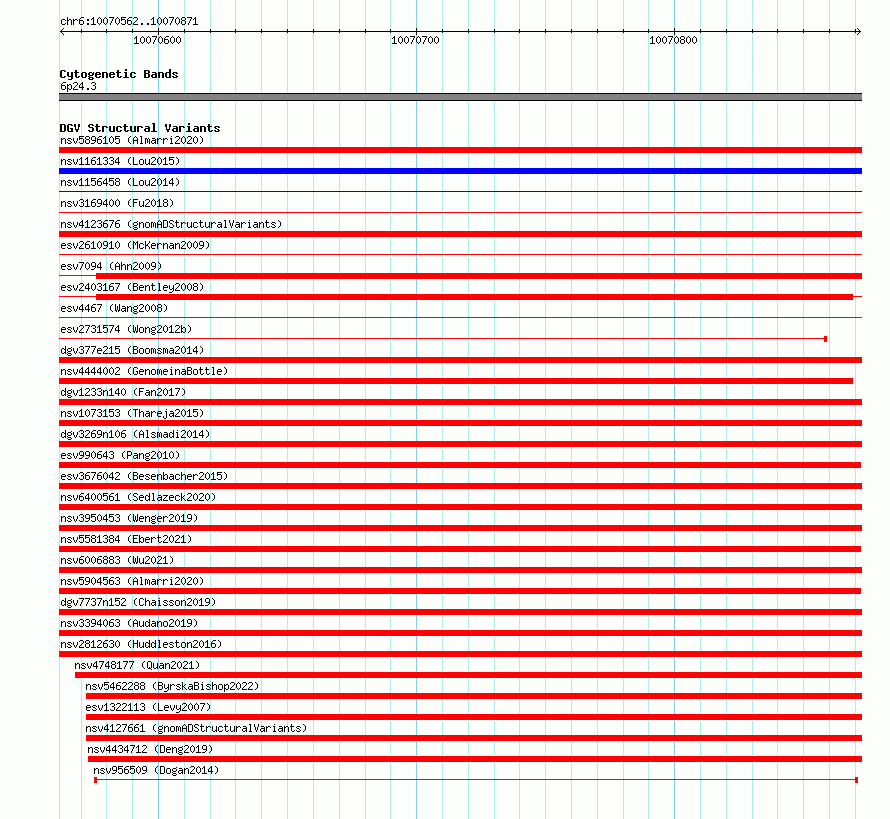Click the left arrow of the ruler
Image resolution: width=890 pixels, height=819 pixels.
pos(62,32)
